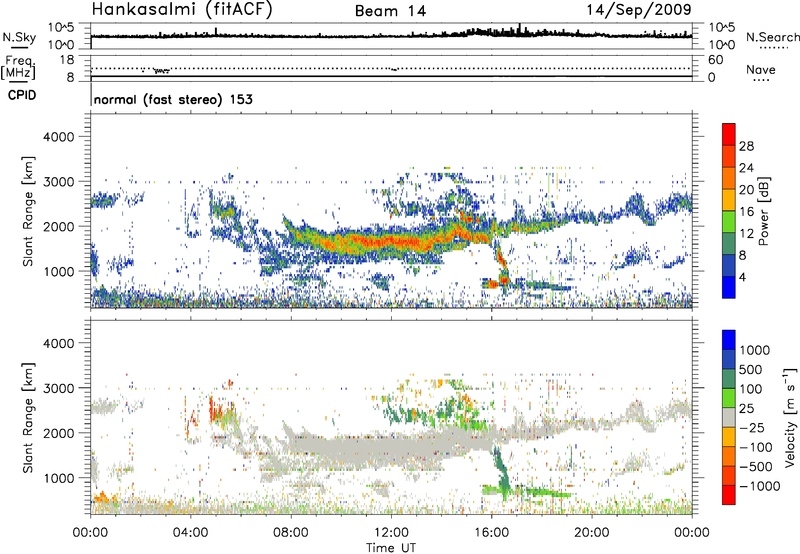Click the velocity colorbar value -25
The height and width of the screenshot is (554, 800).
[x=753, y=427]
